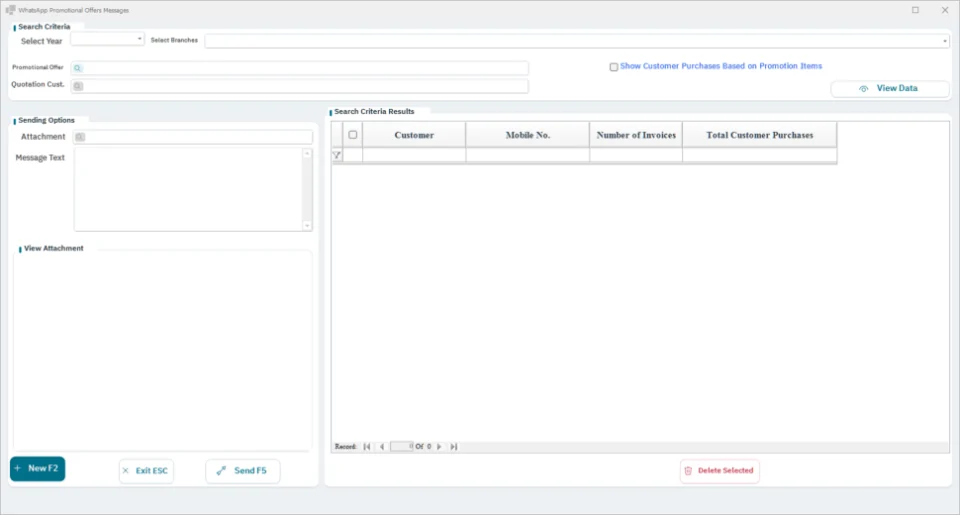Click into the Attachment field

click(193, 137)
